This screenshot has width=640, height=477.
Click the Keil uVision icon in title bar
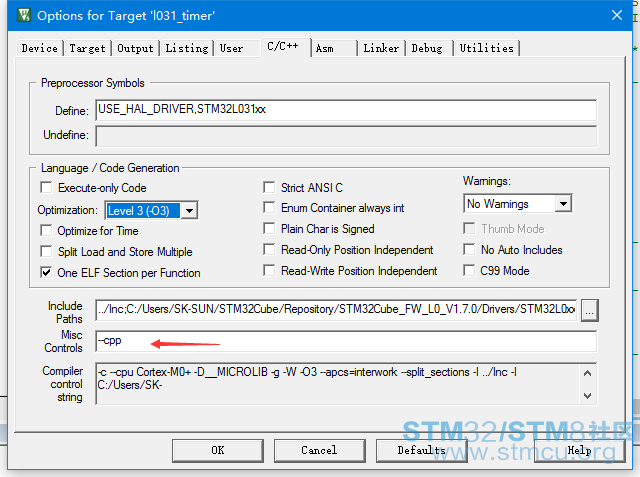tap(24, 16)
